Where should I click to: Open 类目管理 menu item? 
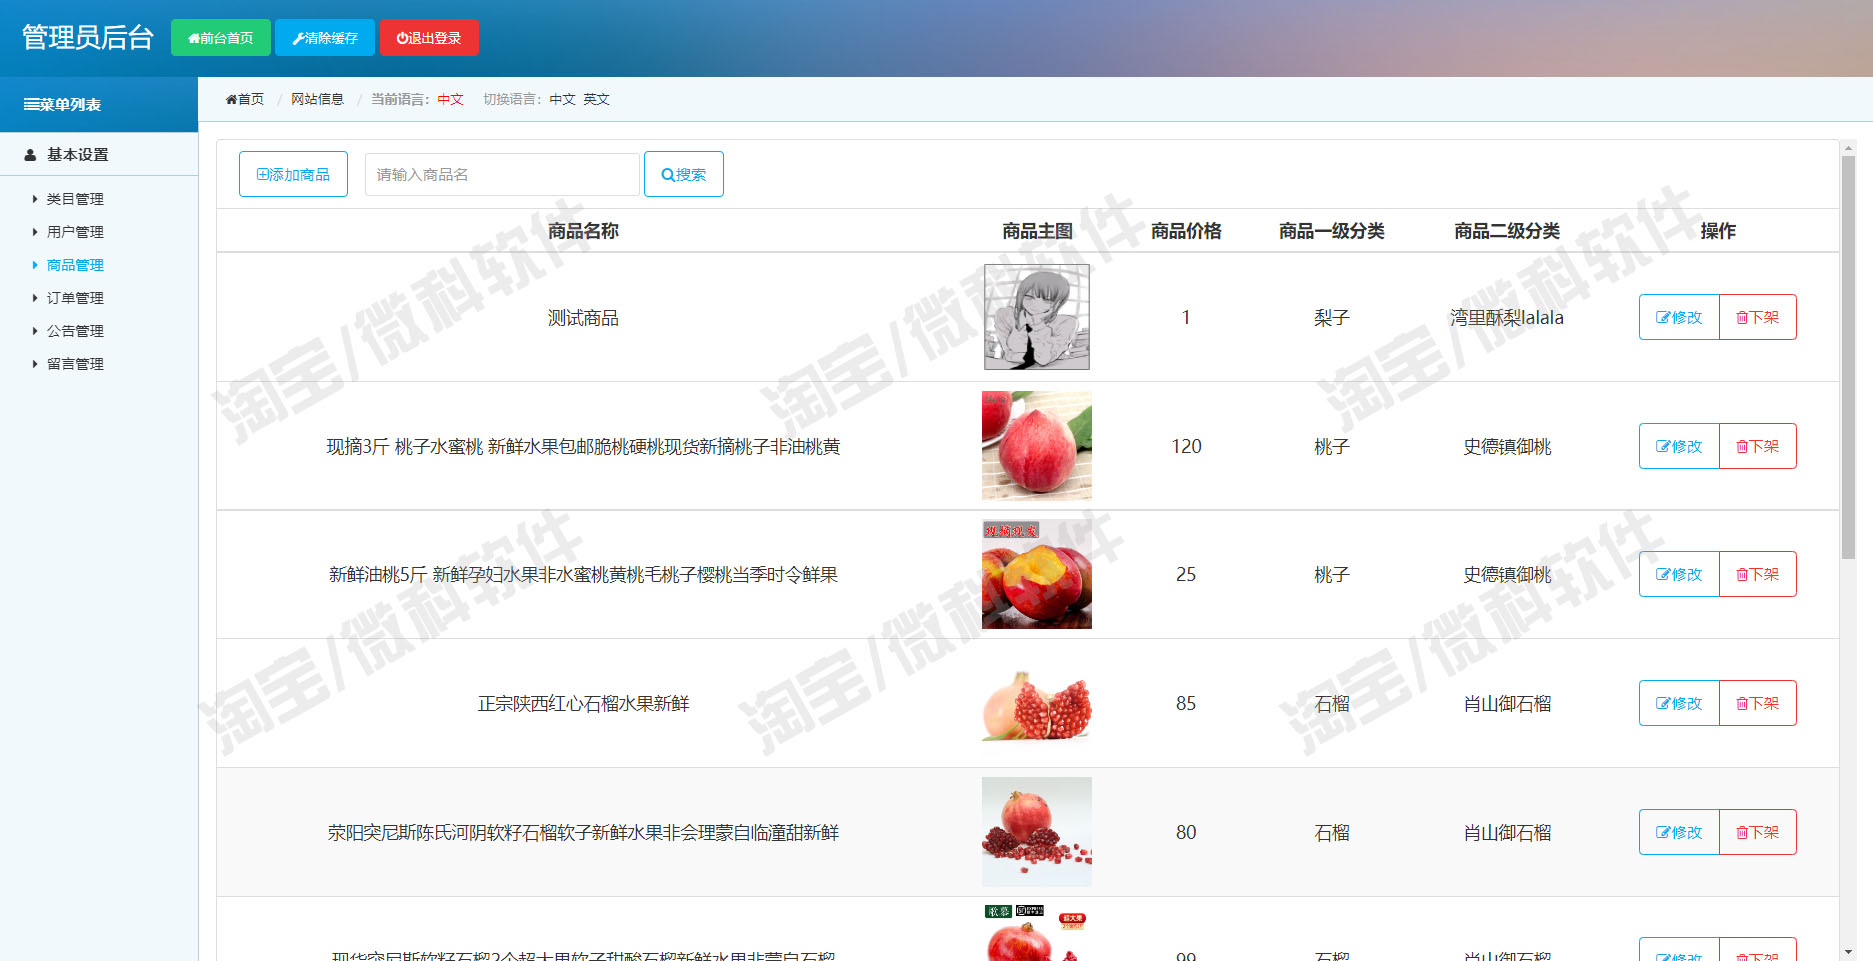(75, 199)
